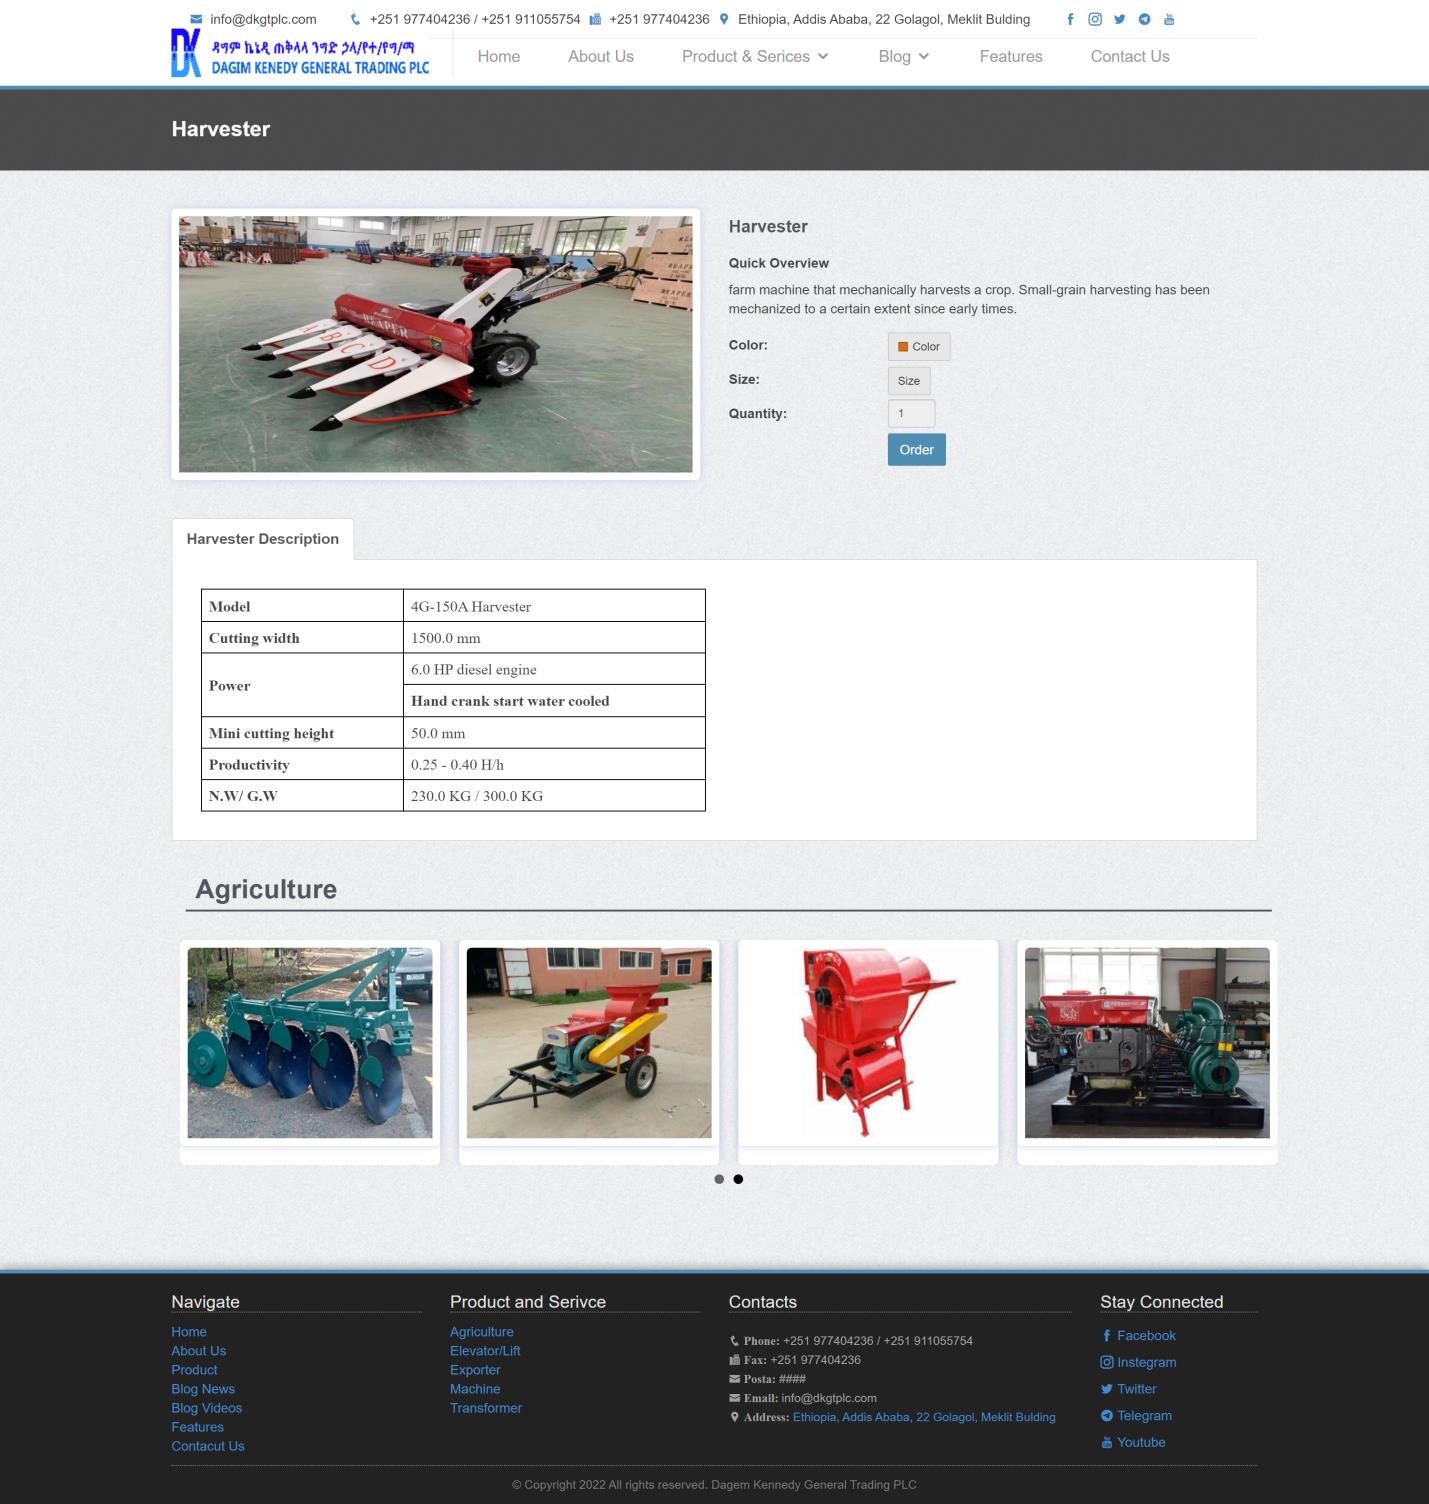The image size is (1429, 1504).
Task: Expand the Product & Serices dropdown menu
Action: coord(755,57)
